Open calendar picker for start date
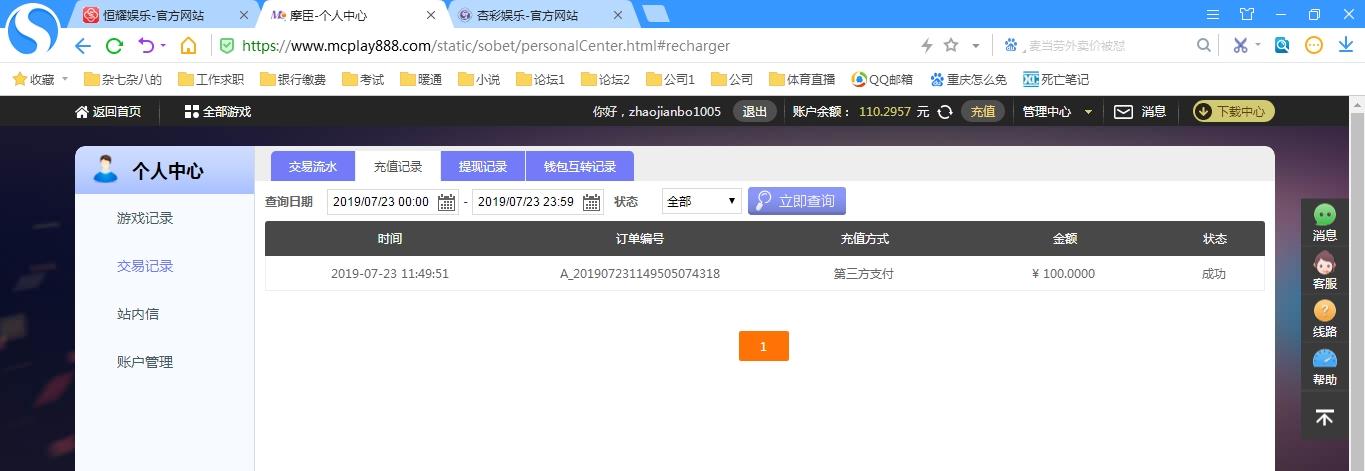Viewport: 1365px width, 471px height. pos(446,202)
